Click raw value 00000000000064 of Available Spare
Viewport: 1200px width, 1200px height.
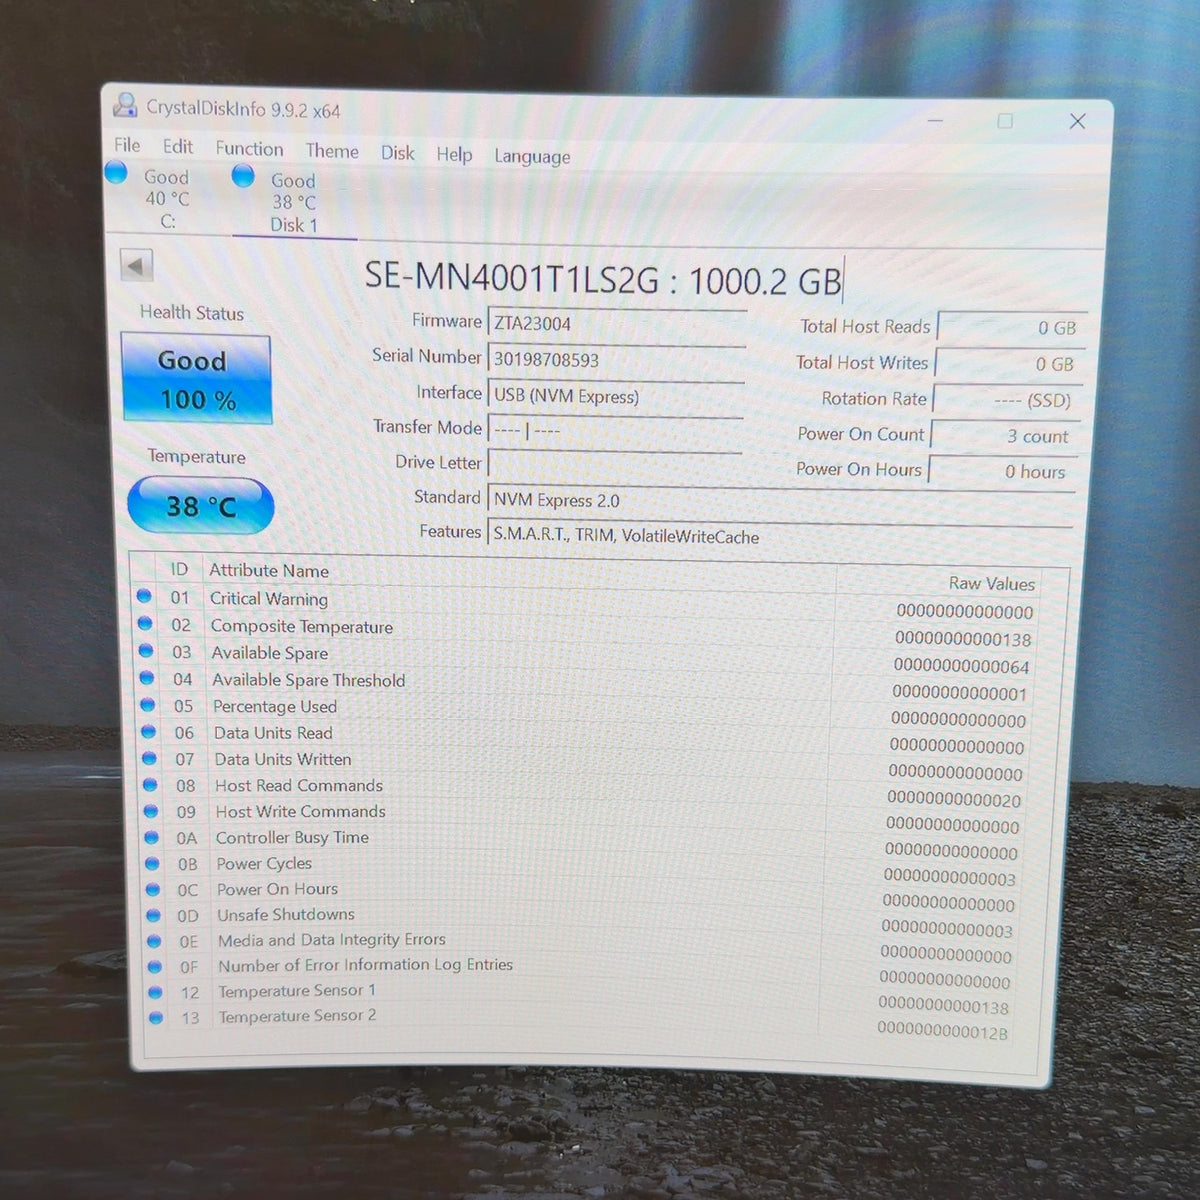(x=961, y=666)
